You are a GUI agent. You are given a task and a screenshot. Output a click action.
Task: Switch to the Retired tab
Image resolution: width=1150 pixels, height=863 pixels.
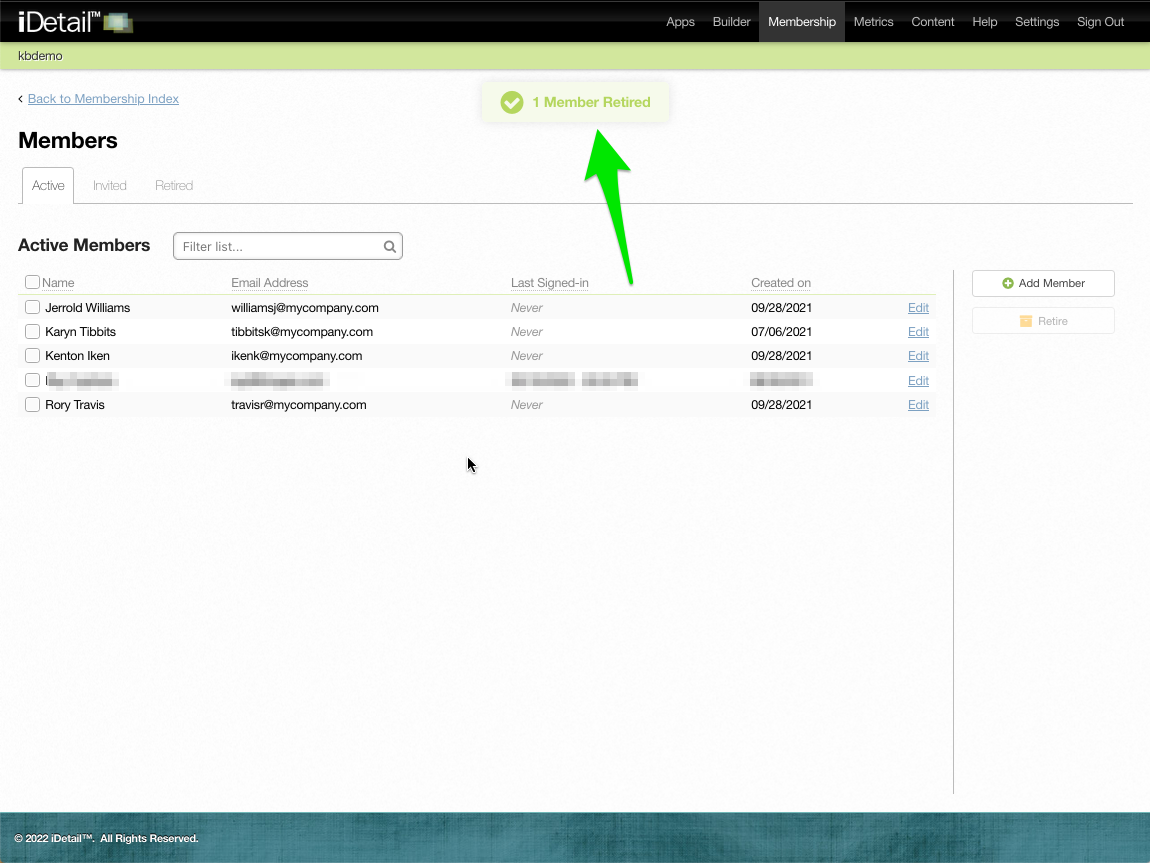(x=174, y=186)
